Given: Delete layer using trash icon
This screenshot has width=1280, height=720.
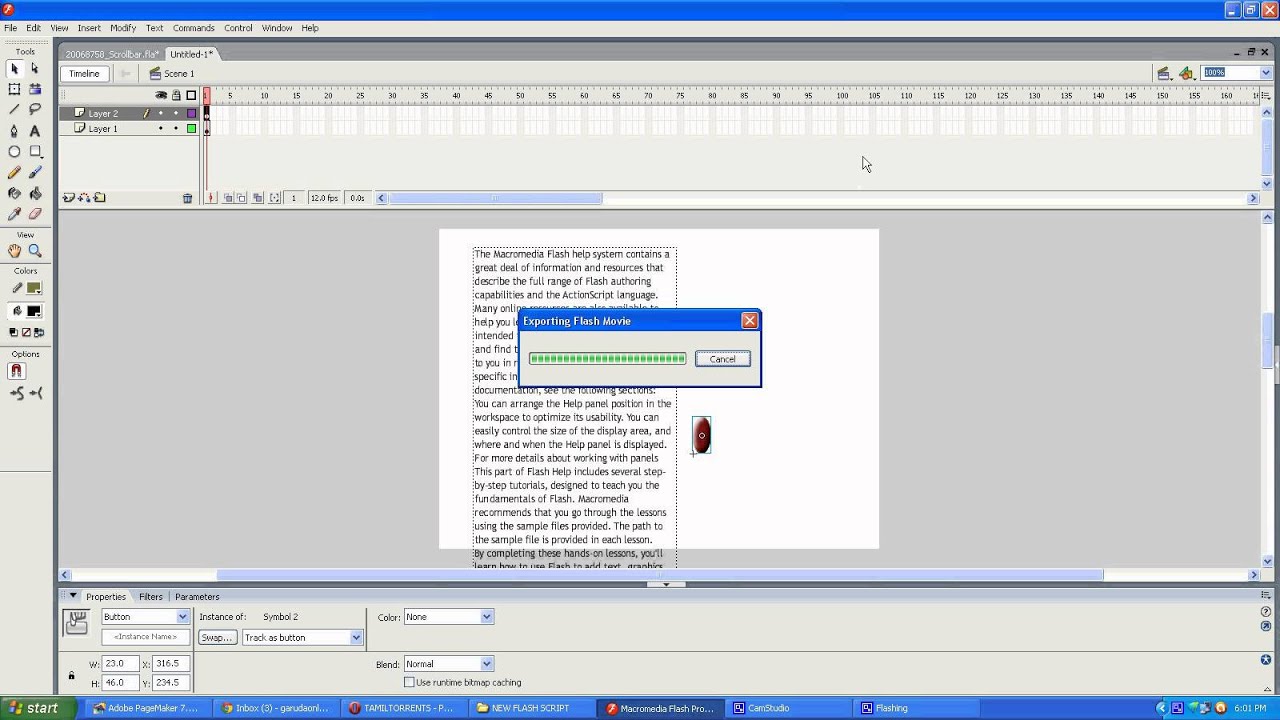Looking at the screenshot, I should point(187,198).
